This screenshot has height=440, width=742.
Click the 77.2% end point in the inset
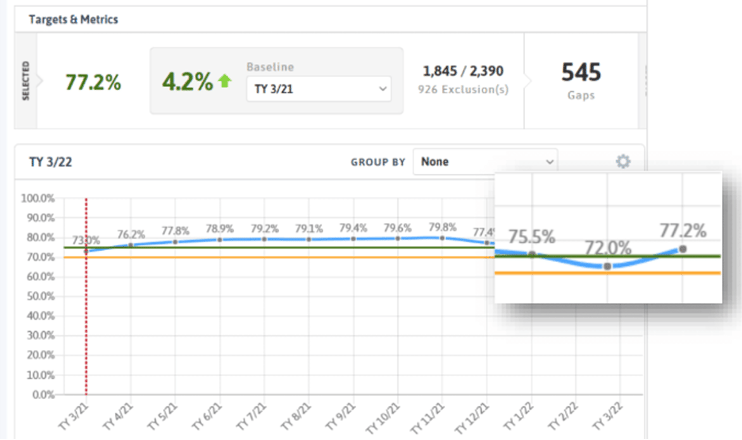click(683, 248)
